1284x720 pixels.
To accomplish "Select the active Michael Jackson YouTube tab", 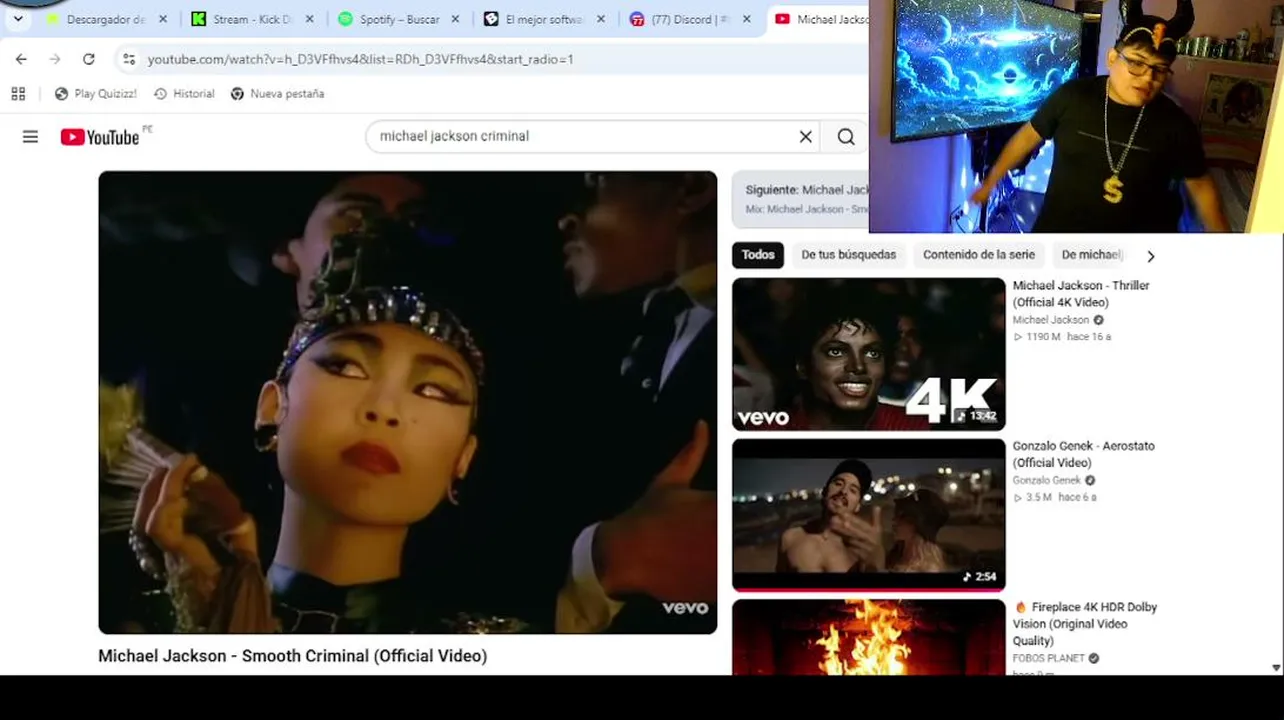I will (x=820, y=19).
